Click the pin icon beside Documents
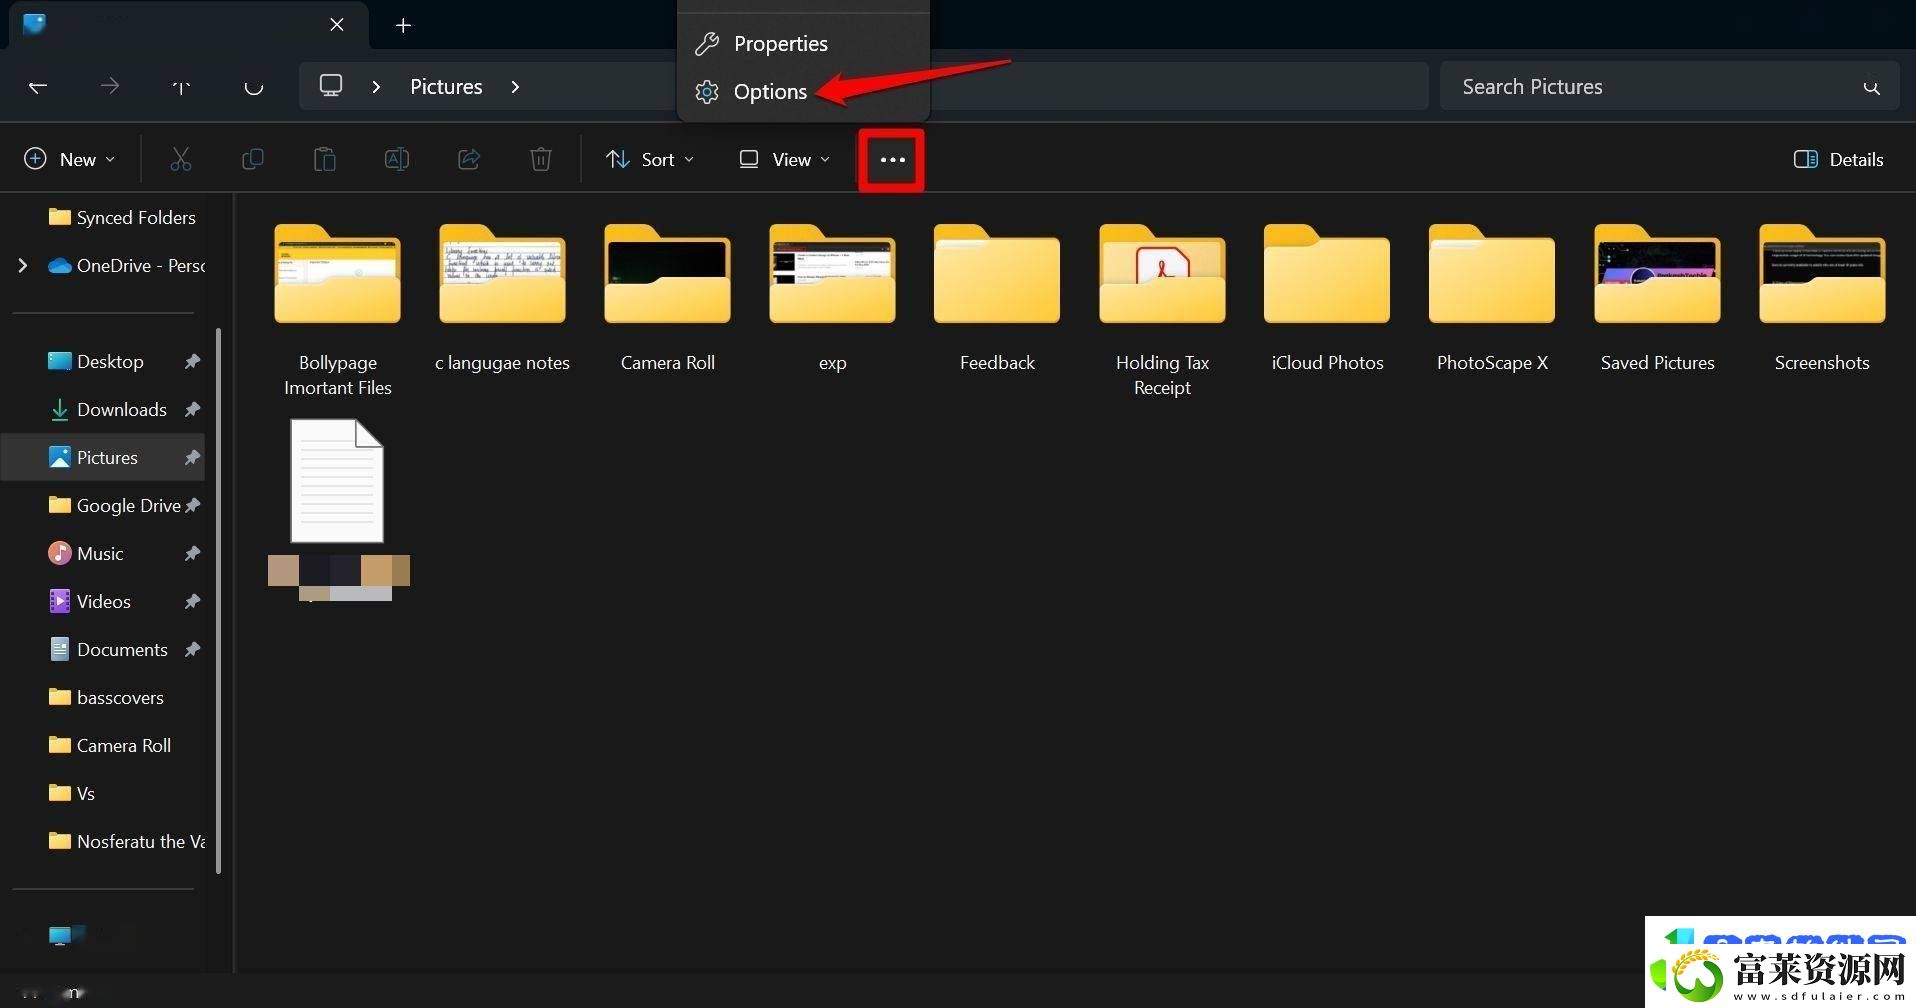 (x=192, y=649)
